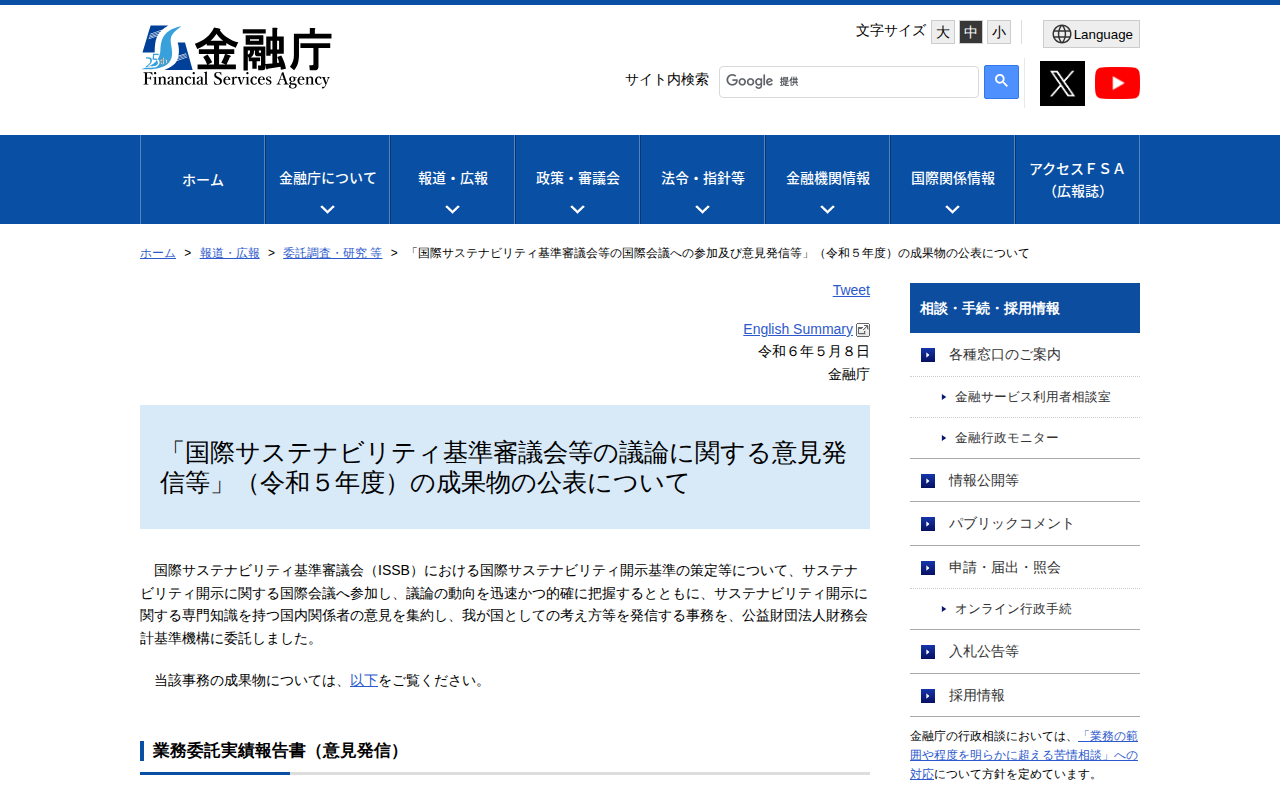
Task: Open the English Summary link
Action: (798, 329)
